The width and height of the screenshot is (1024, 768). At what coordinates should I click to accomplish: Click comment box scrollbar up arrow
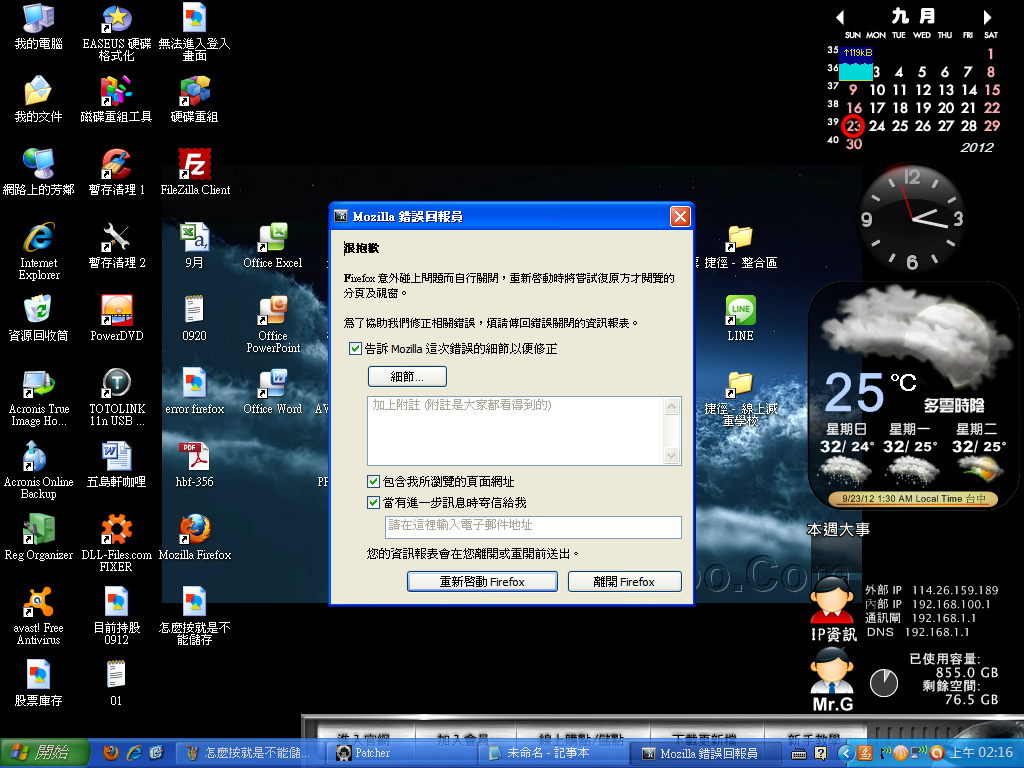[672, 406]
